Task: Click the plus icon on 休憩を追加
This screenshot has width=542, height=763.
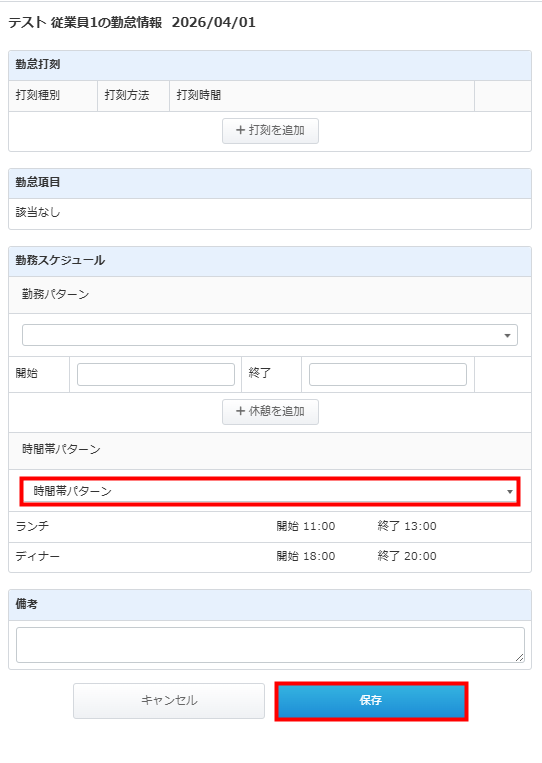Action: click(240, 411)
